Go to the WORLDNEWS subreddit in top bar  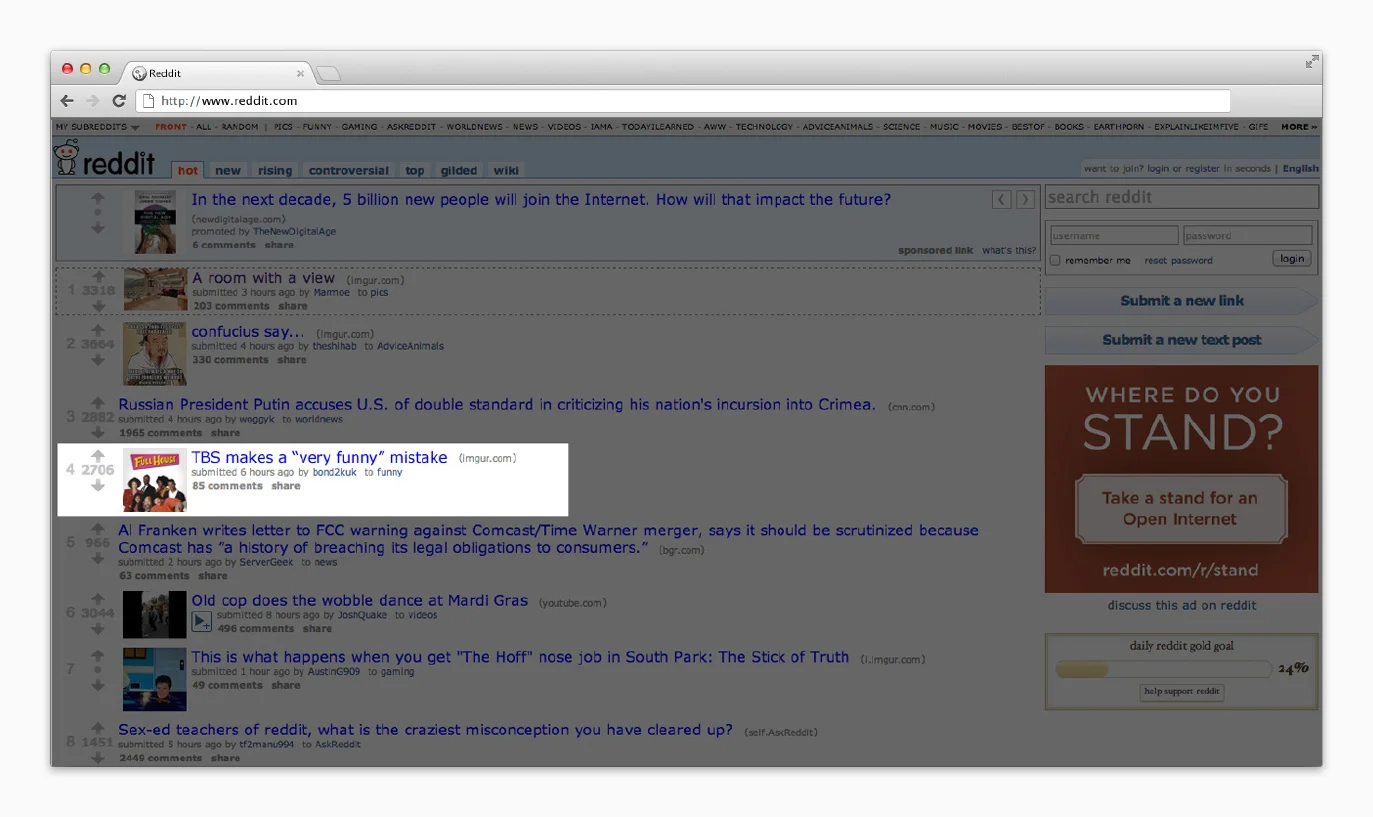point(475,127)
